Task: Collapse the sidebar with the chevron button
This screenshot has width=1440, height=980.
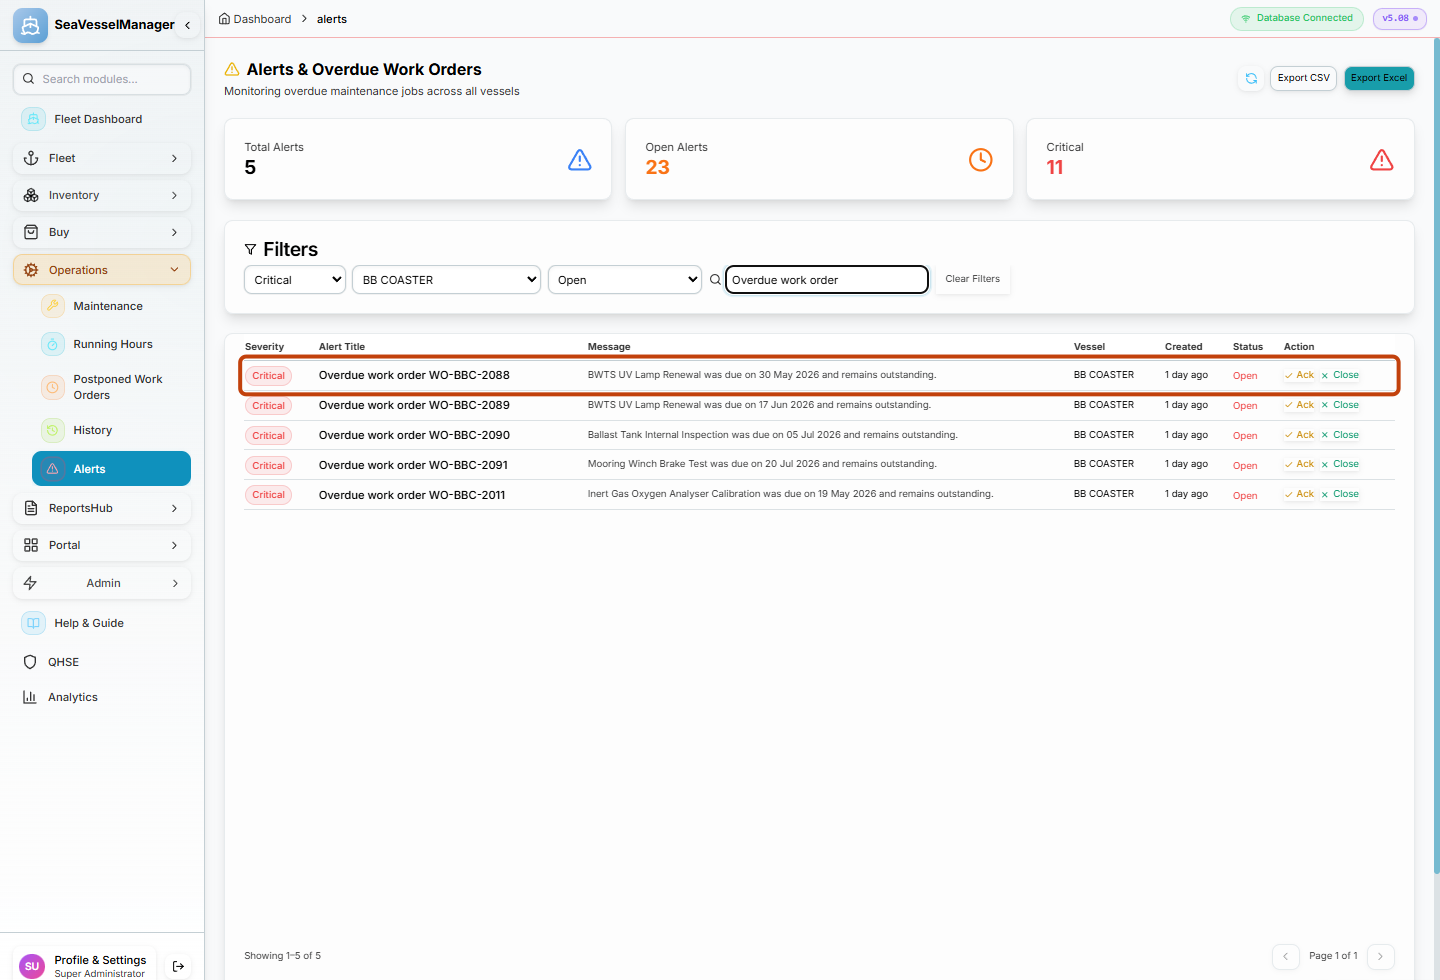Action: click(x=187, y=25)
